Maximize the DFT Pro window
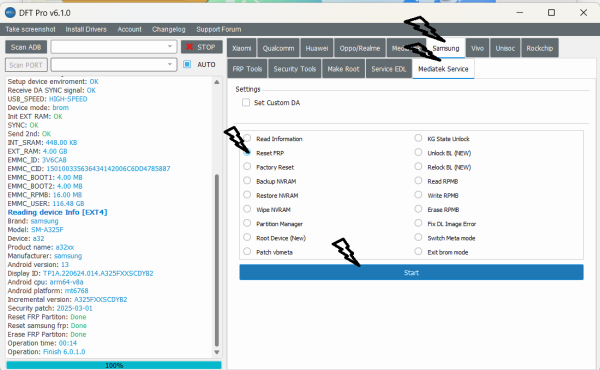The height and width of the screenshot is (370, 600). [x=551, y=13]
